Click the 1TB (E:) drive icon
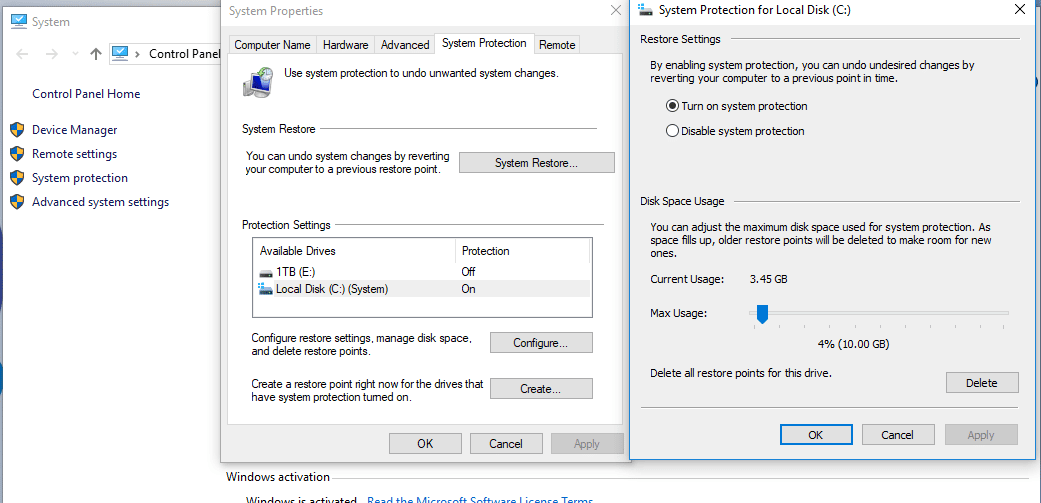Screen dimensions: 1041x503 pos(266,272)
